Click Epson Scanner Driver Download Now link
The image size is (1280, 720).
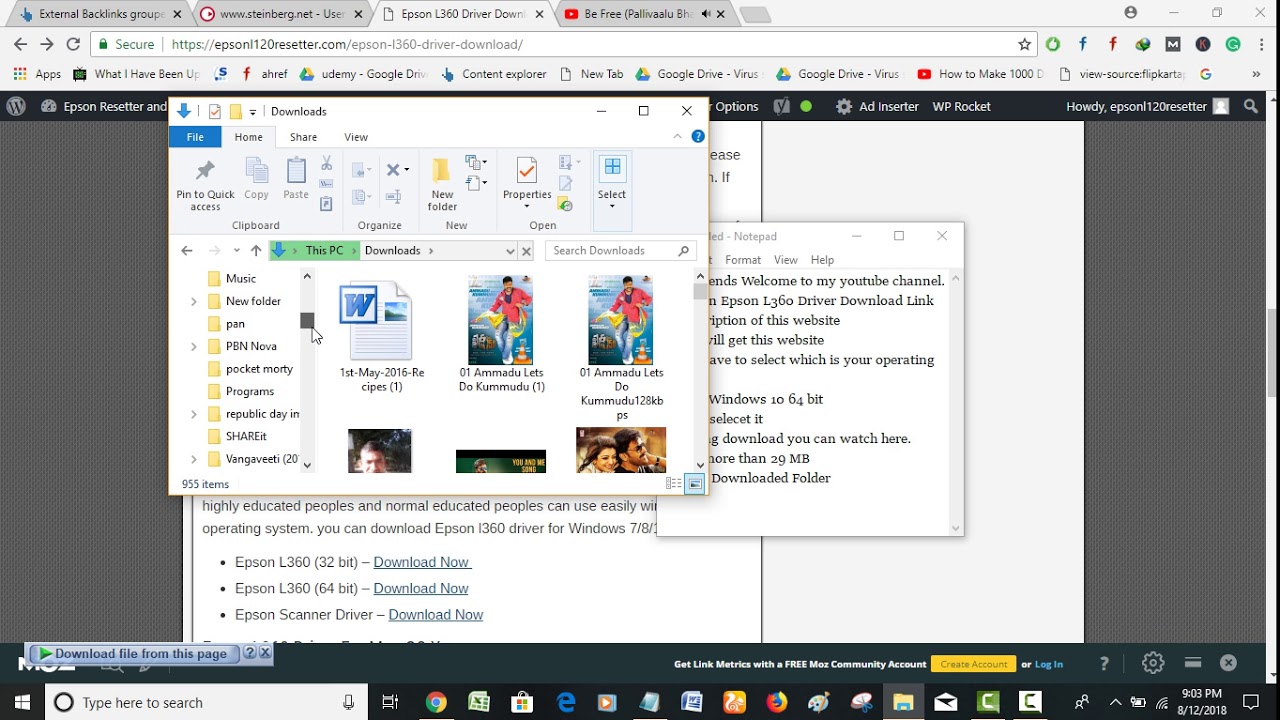[x=436, y=615]
